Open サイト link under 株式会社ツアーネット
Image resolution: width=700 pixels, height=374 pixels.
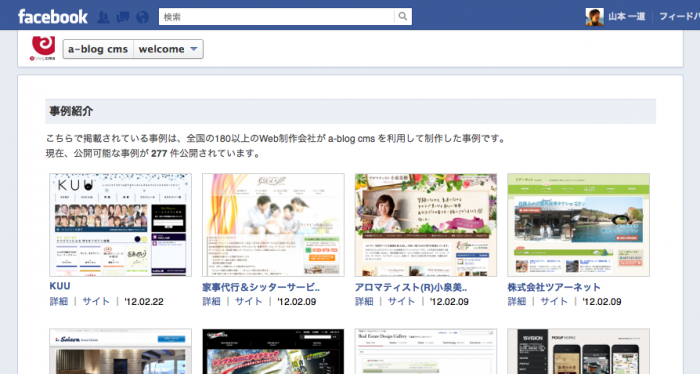(554, 302)
